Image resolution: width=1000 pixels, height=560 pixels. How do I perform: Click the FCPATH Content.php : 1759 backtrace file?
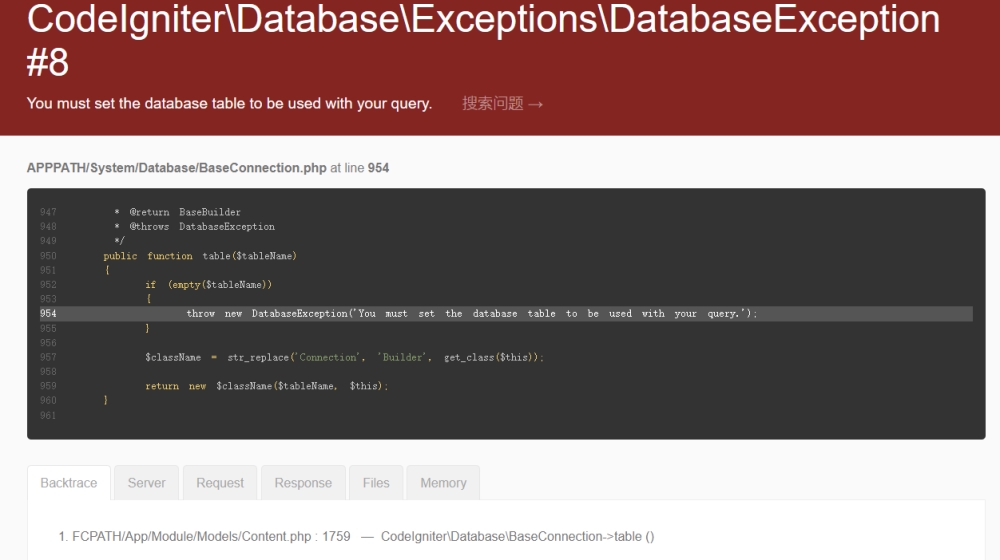211,537
